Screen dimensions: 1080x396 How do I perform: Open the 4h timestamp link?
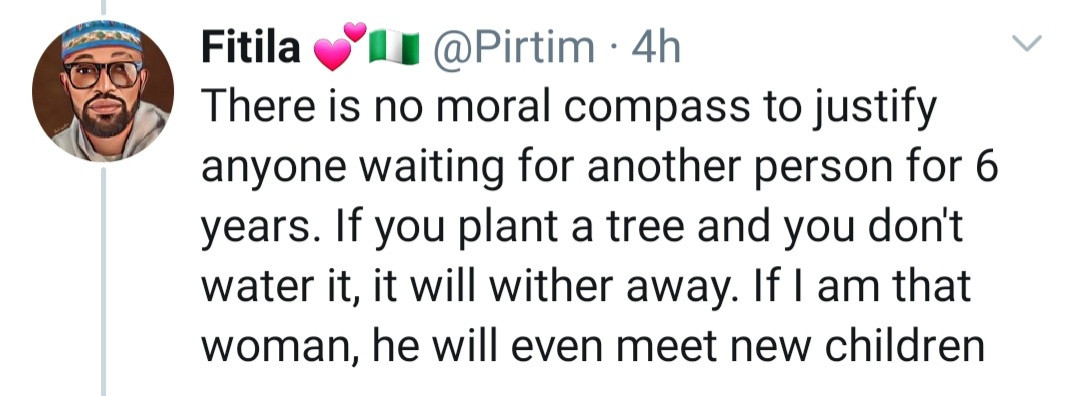click(656, 48)
